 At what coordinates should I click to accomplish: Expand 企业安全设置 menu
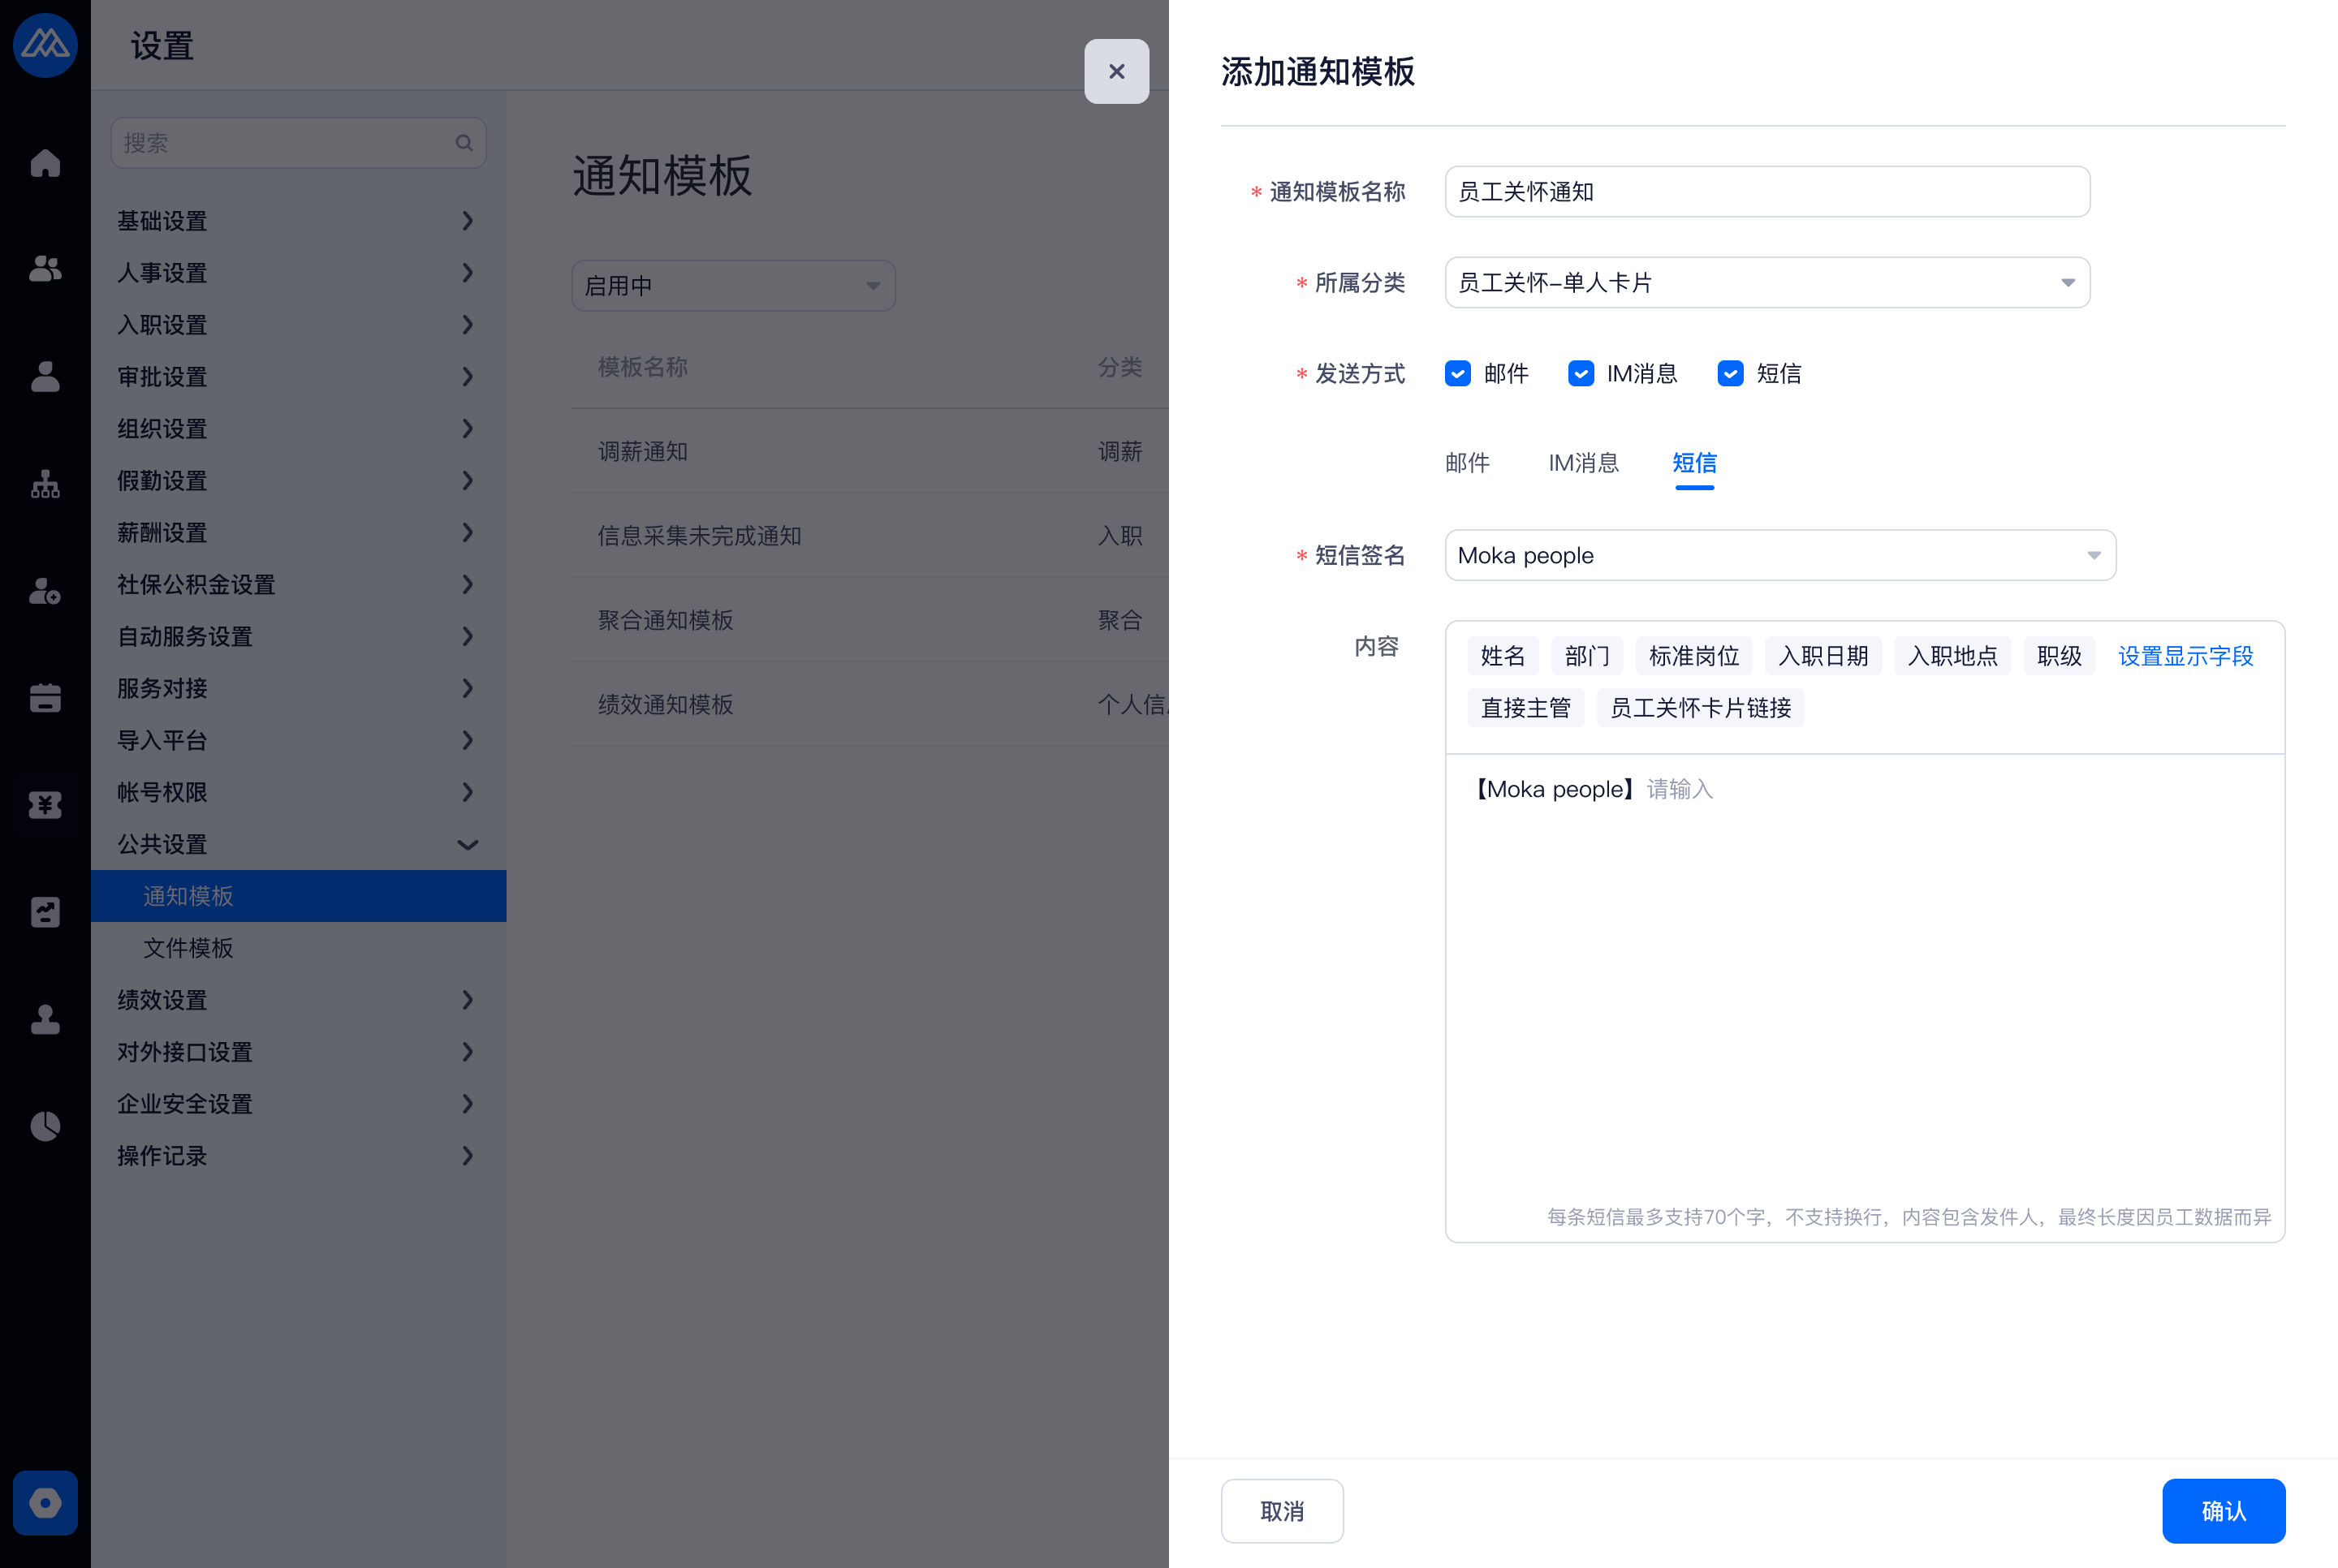pos(298,1104)
